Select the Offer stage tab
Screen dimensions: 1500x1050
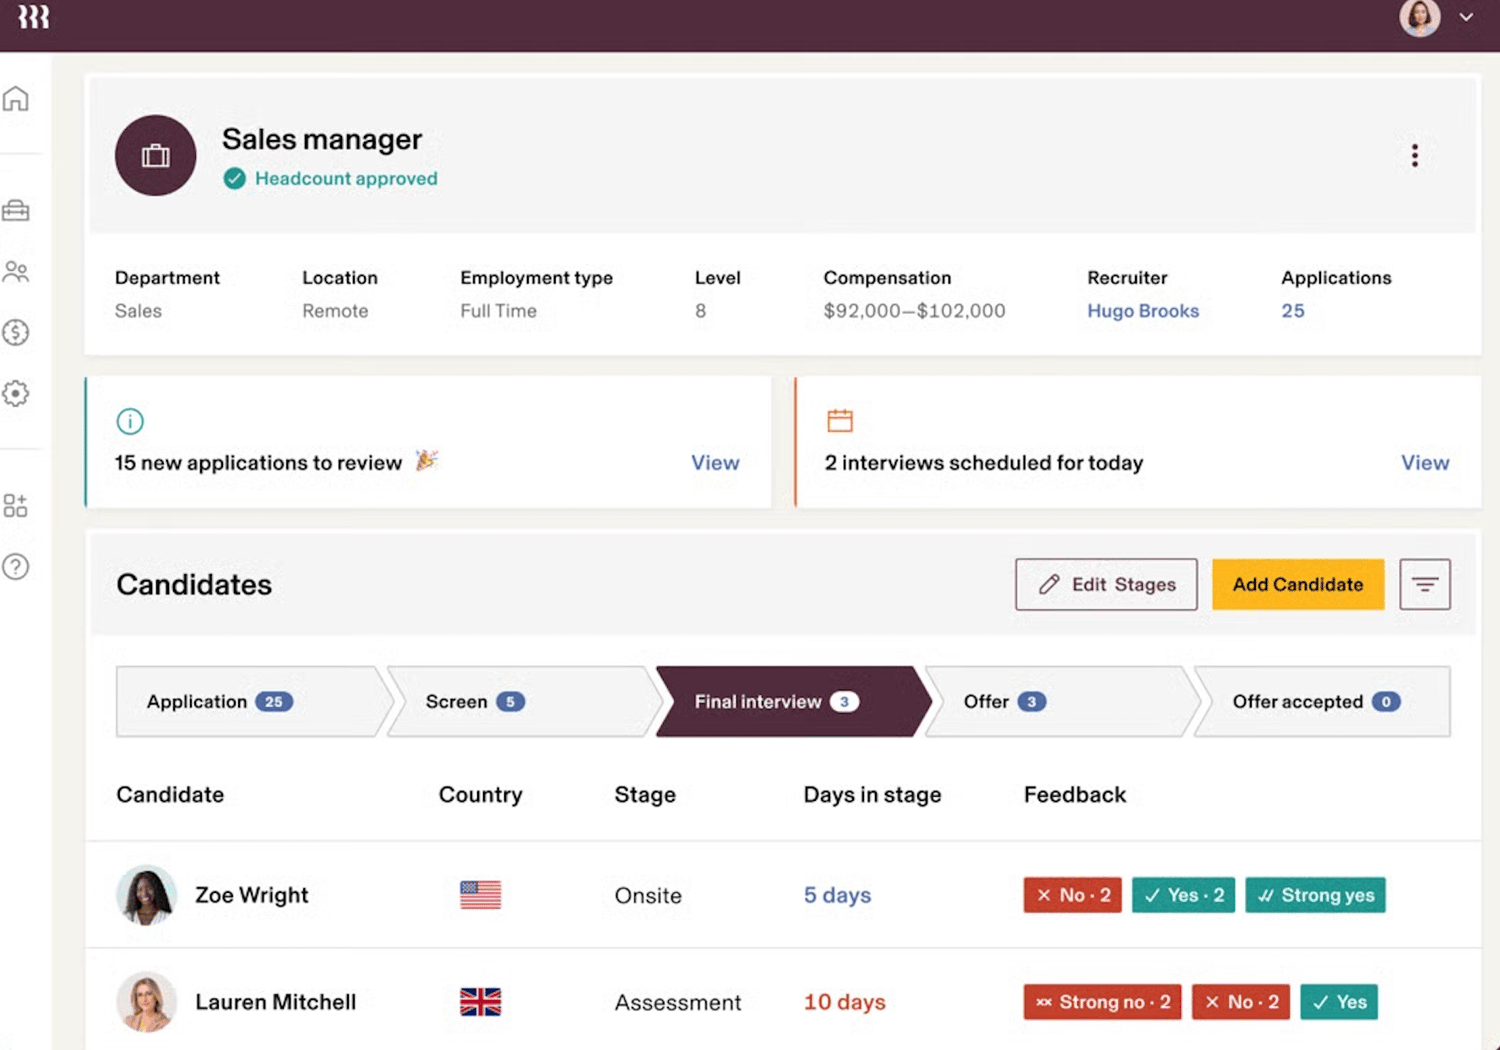1060,702
